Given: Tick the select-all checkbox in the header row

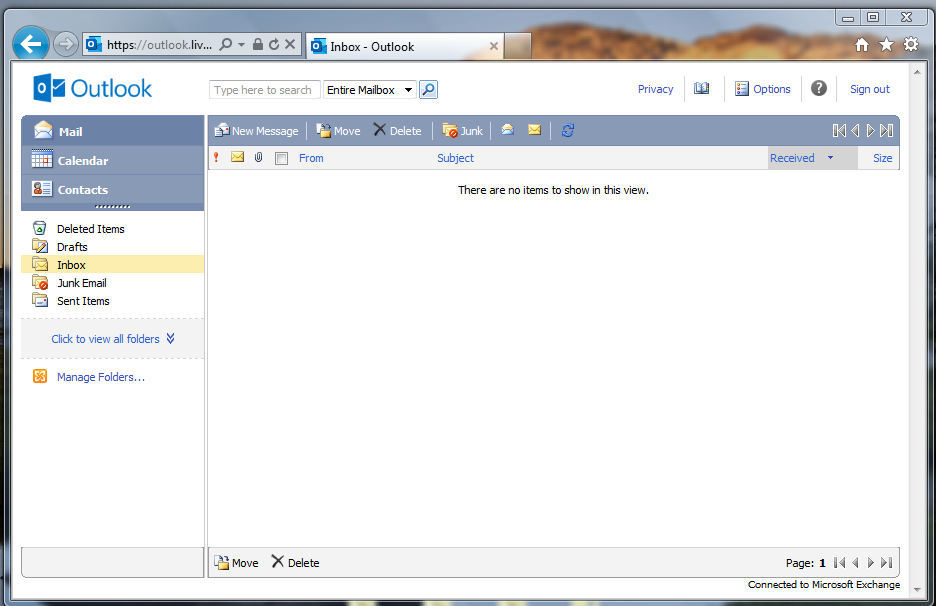Looking at the screenshot, I should click(281, 158).
